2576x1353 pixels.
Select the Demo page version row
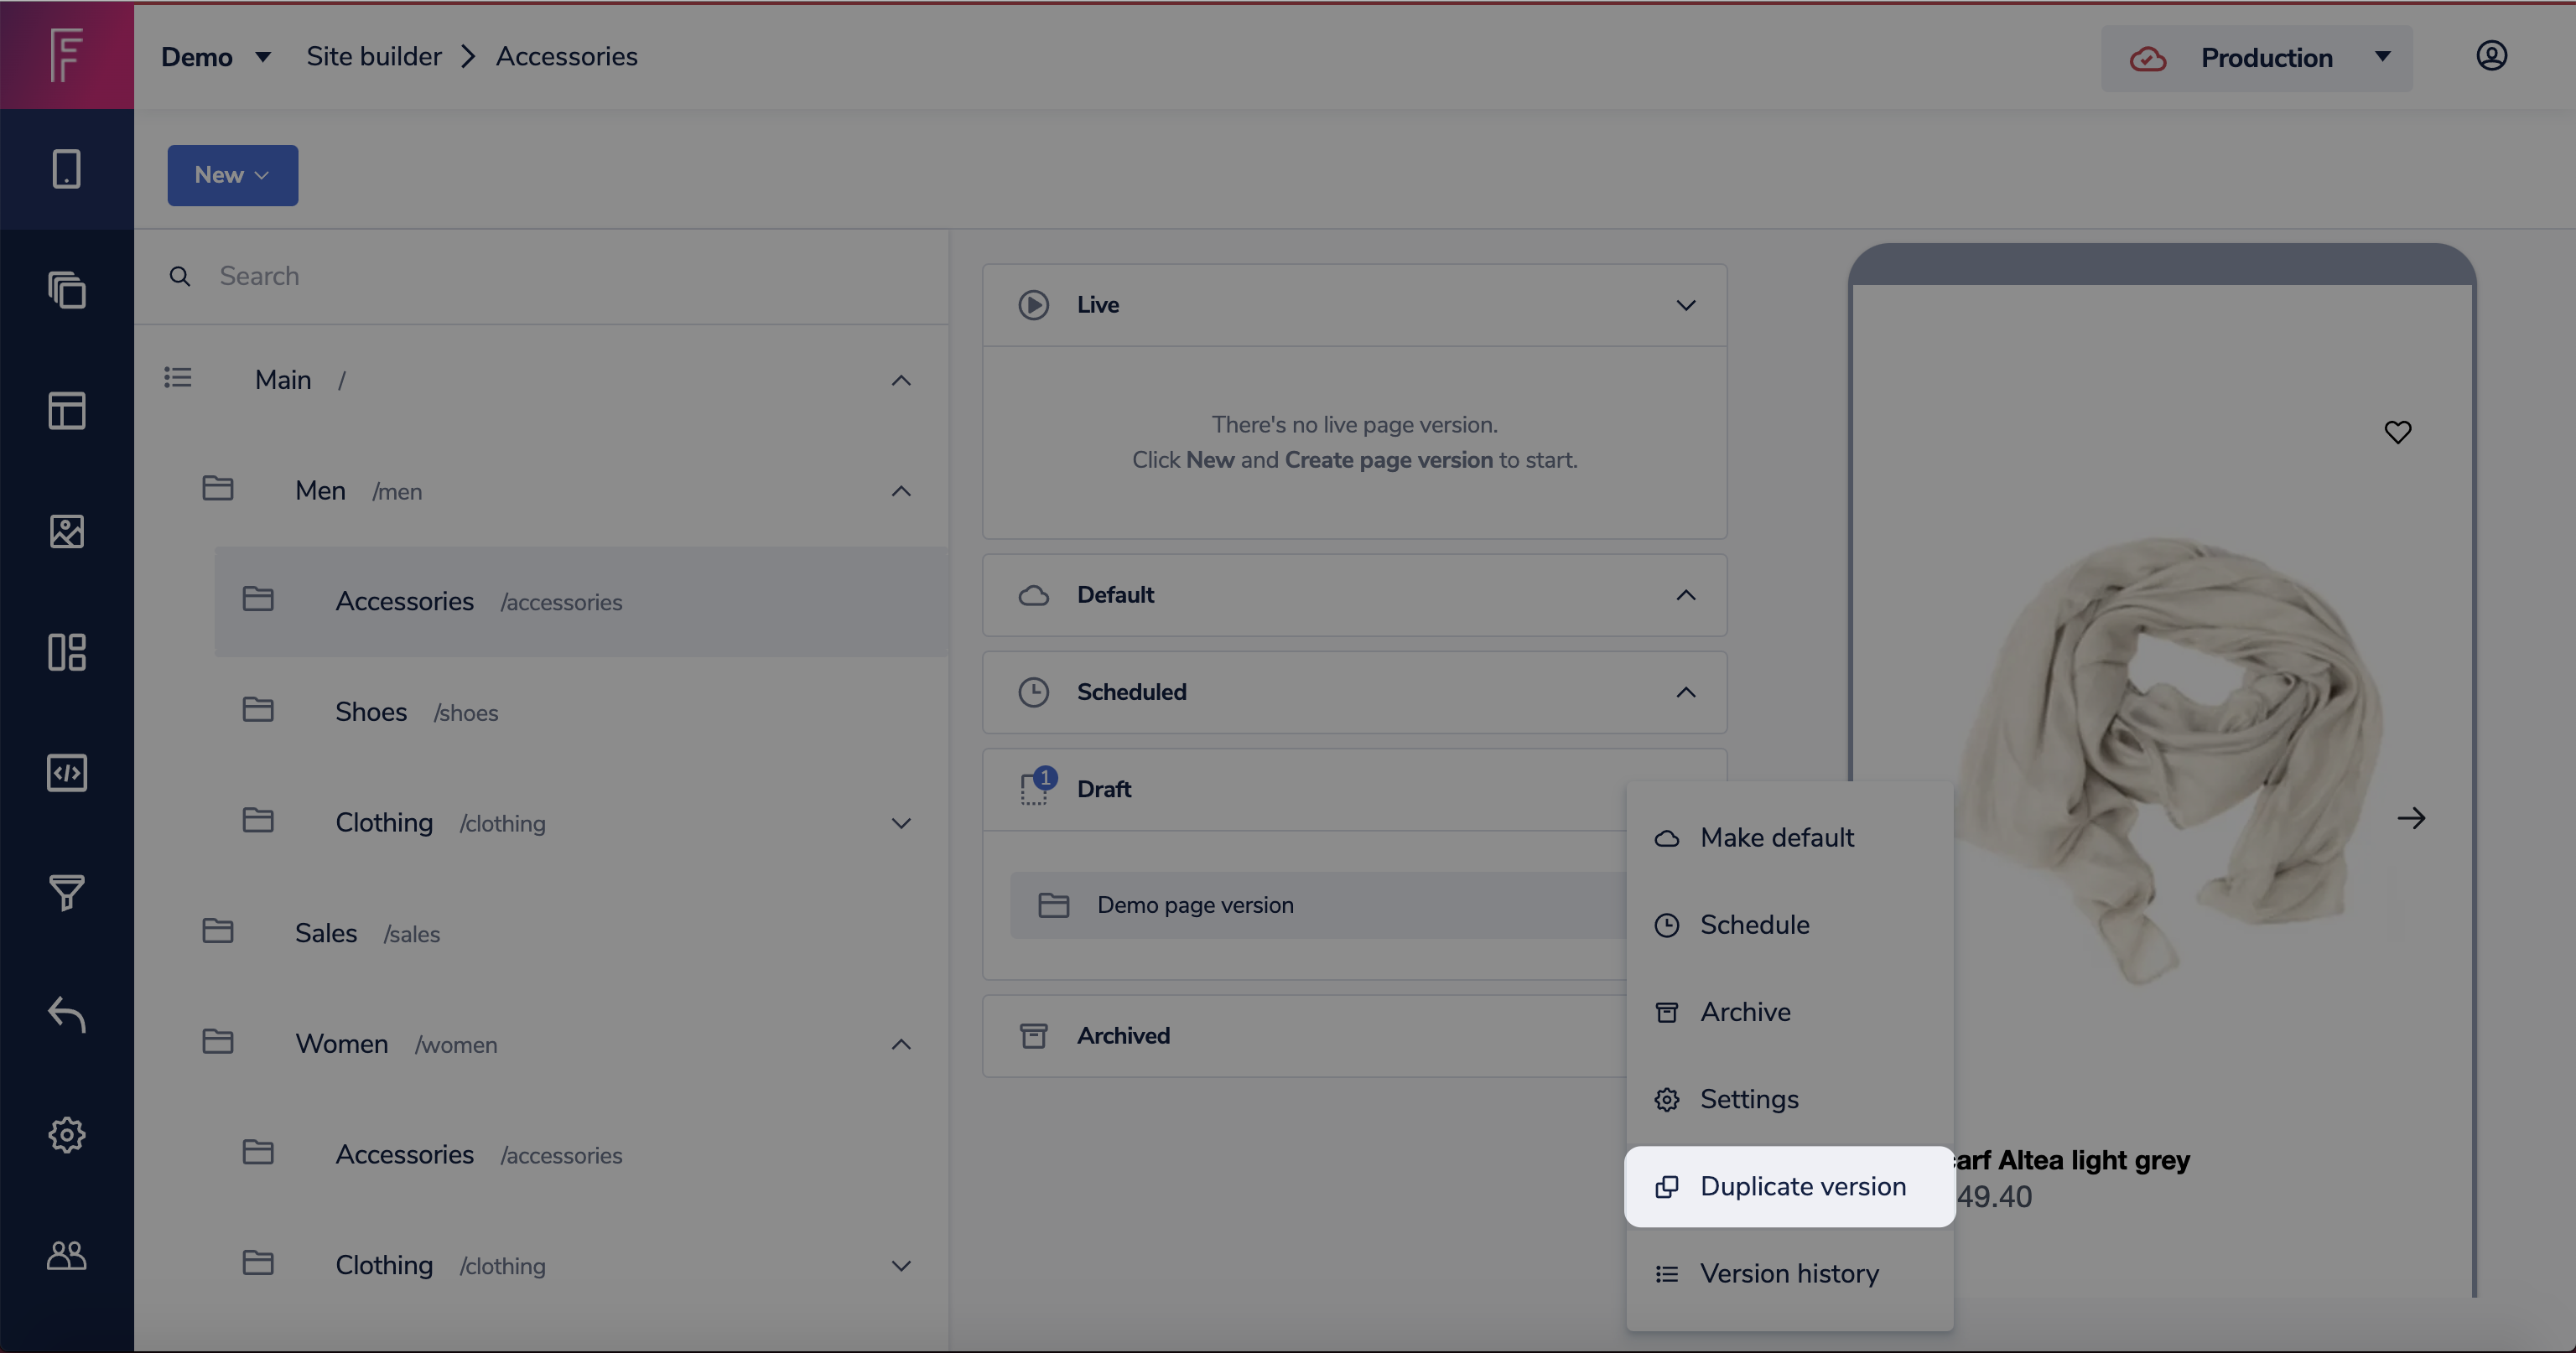(x=1318, y=905)
